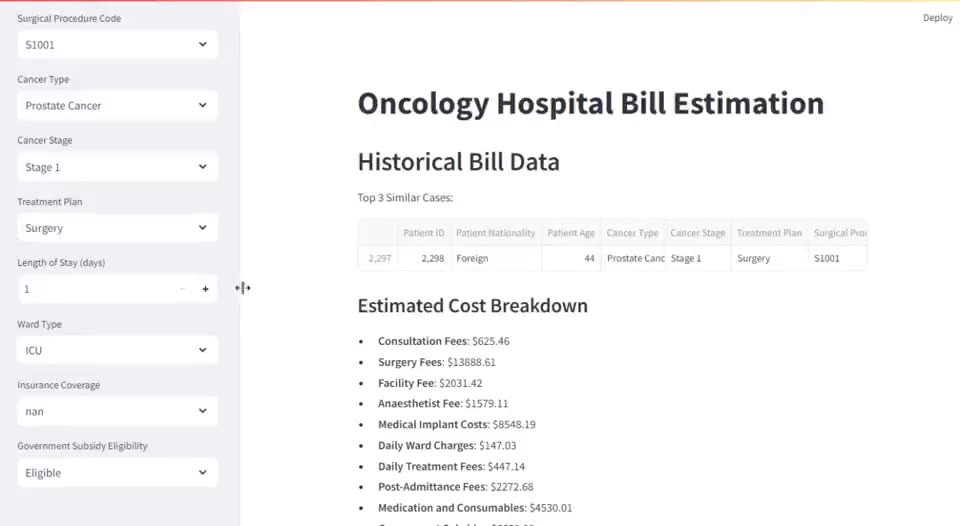This screenshot has height=526, width=960.
Task: Click the row index 2,297 cell
Action: [x=378, y=258]
